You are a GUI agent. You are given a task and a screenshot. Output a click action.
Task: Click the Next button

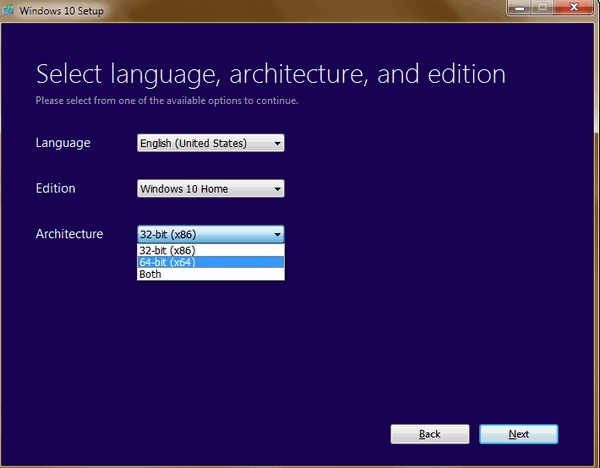coord(518,434)
